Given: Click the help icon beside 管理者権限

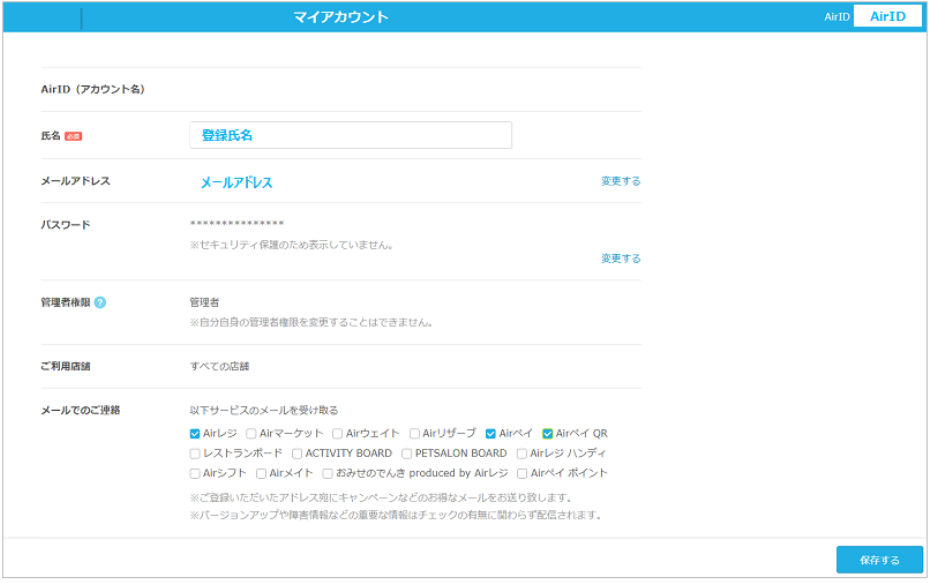Looking at the screenshot, I should (100, 303).
